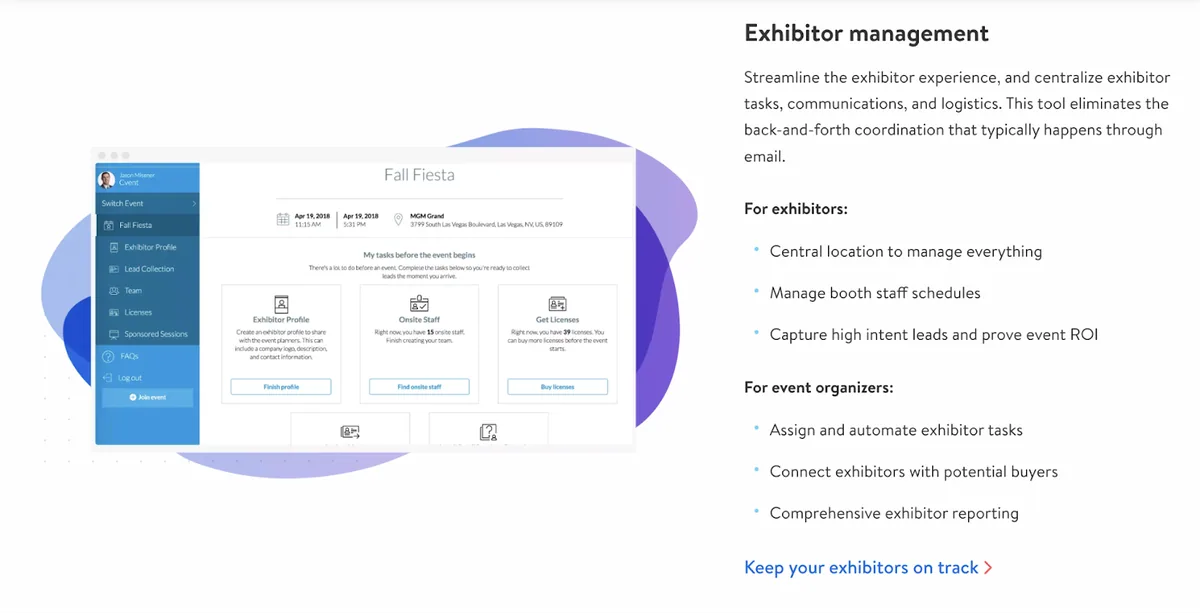Click the FAQs question mark icon

coord(108,356)
